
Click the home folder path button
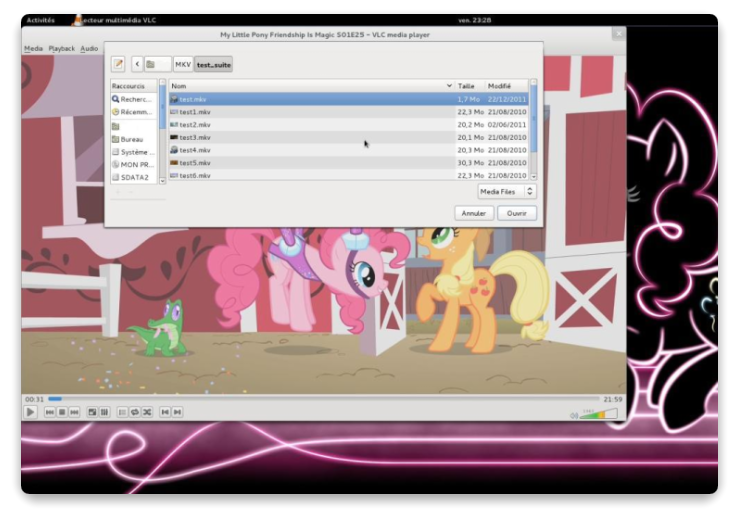pos(157,64)
